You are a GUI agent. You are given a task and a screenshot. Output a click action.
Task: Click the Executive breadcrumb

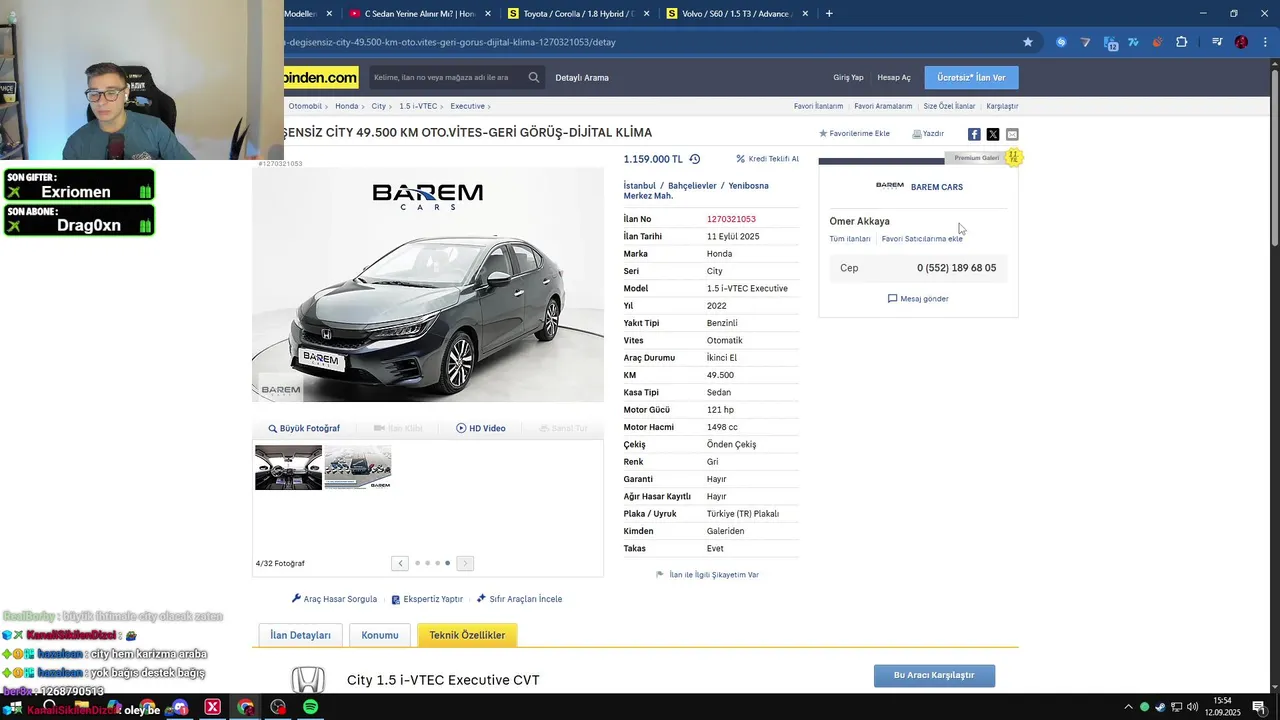click(467, 106)
